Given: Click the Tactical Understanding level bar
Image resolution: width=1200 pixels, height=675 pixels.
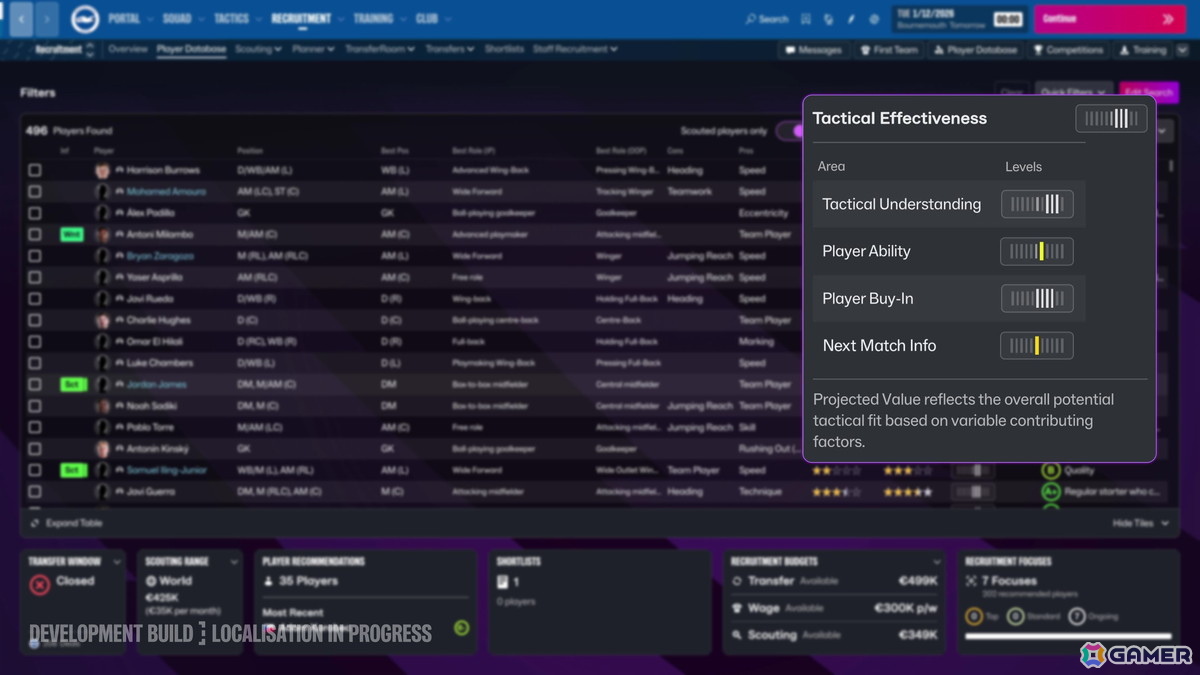Looking at the screenshot, I should pos(1037,204).
